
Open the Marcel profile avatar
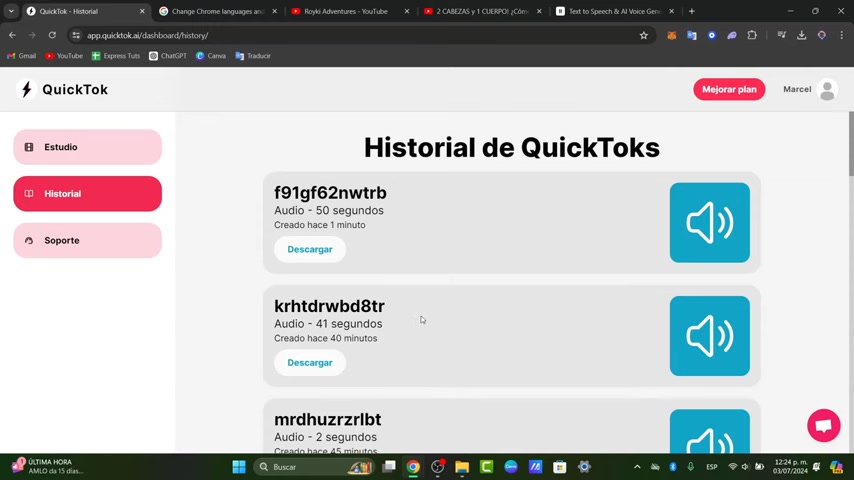(x=827, y=89)
